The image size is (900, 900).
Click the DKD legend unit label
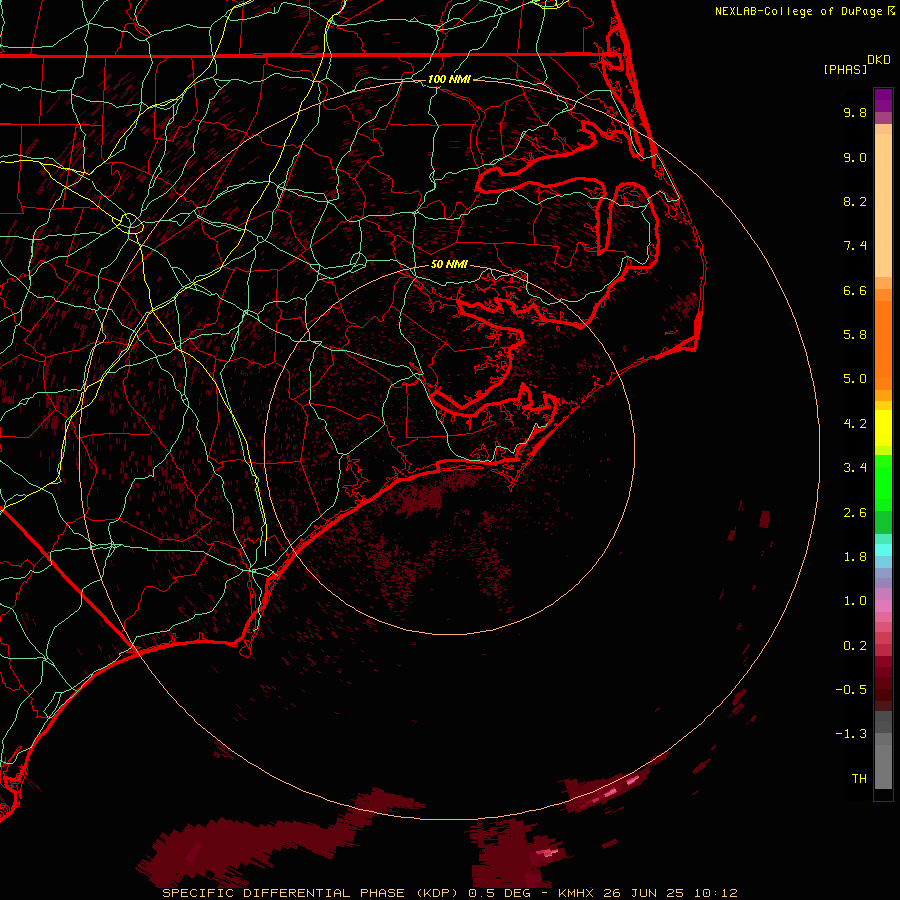point(879,59)
